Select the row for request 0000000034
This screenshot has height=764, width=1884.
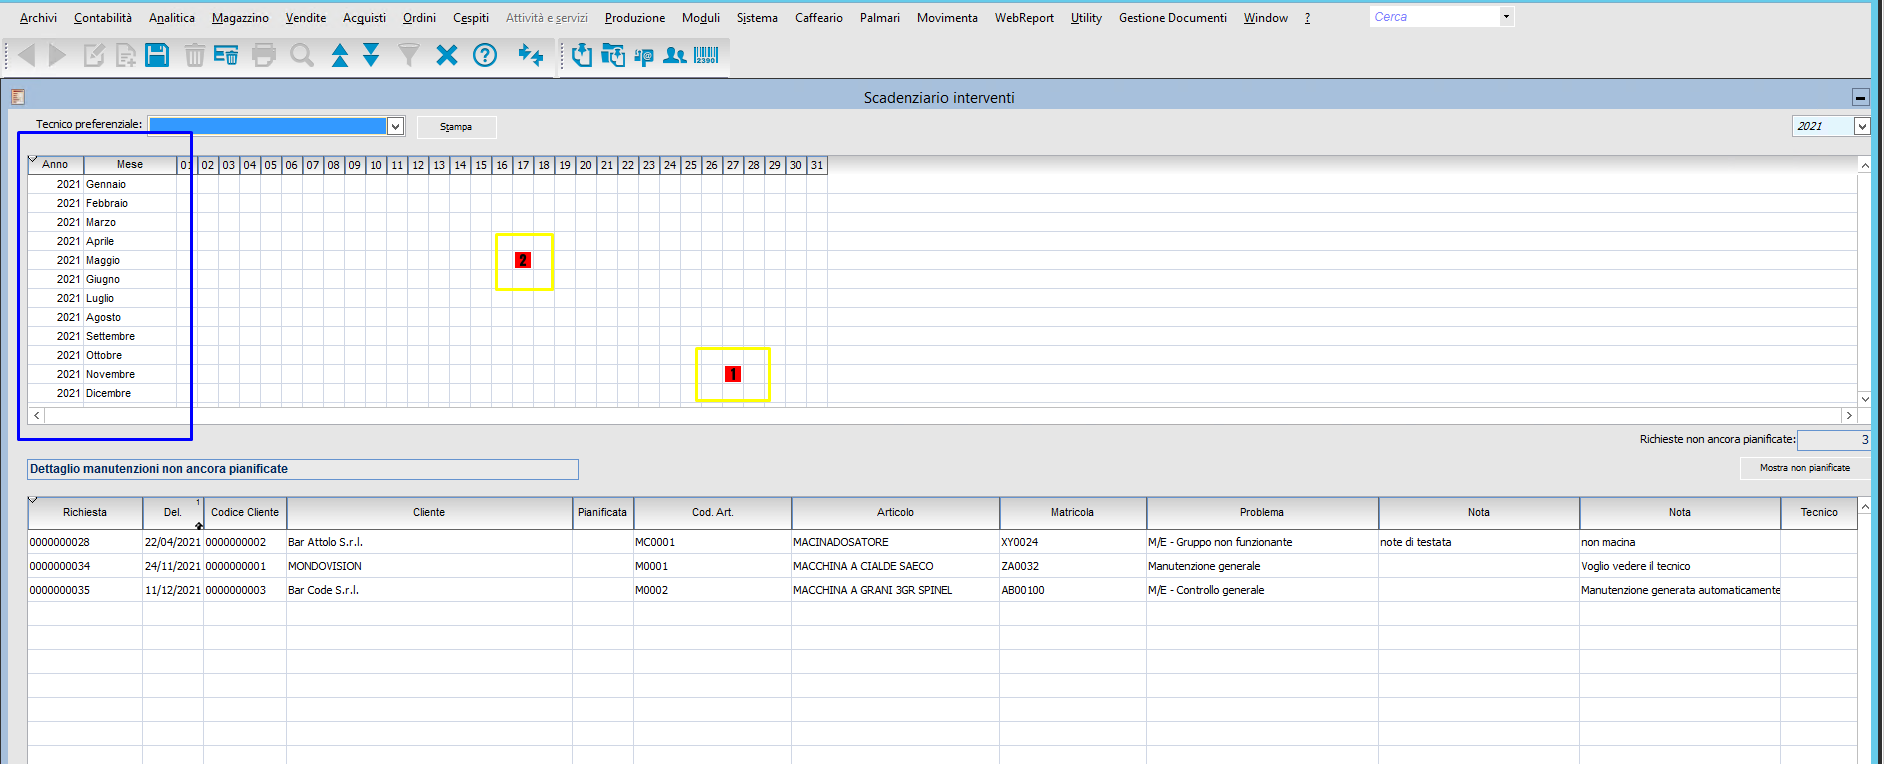pyautogui.click(x=942, y=566)
